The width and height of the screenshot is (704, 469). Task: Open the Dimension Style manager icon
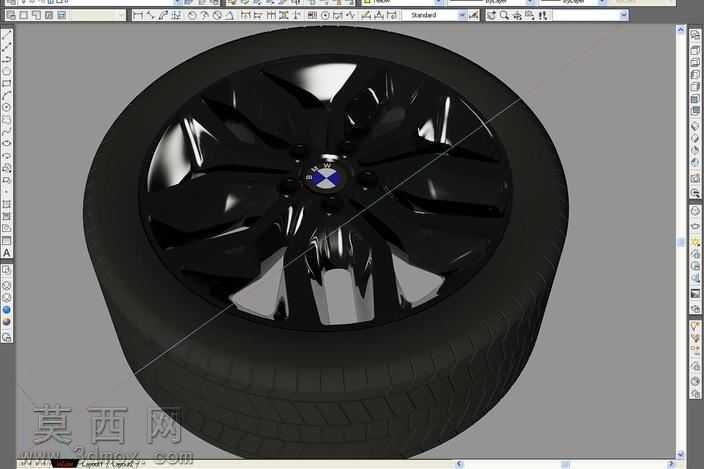(x=473, y=16)
